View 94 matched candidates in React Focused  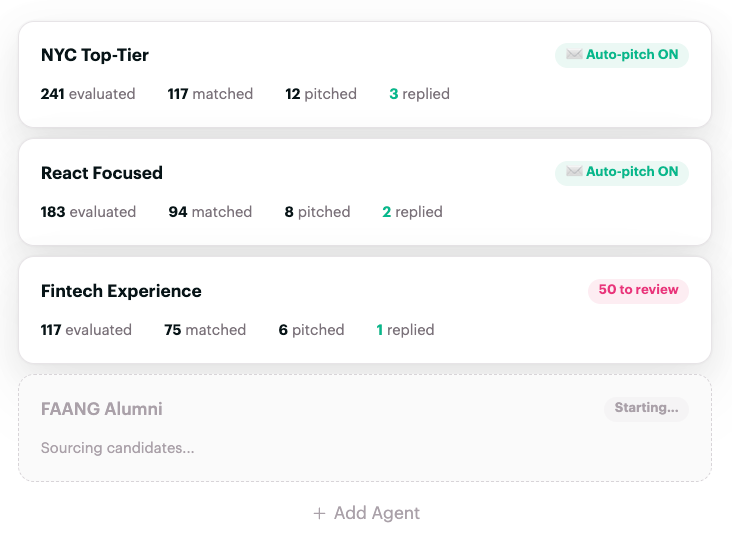tap(210, 212)
